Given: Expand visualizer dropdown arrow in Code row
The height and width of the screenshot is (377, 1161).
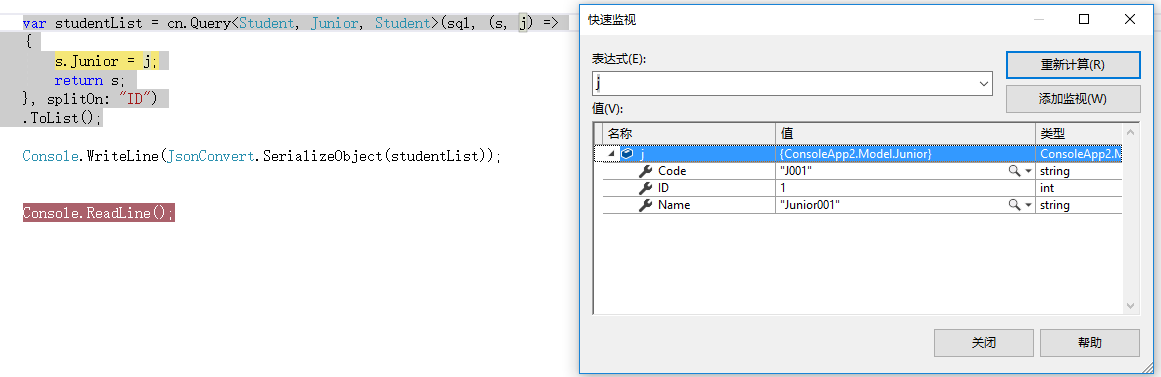Looking at the screenshot, I should (1028, 171).
